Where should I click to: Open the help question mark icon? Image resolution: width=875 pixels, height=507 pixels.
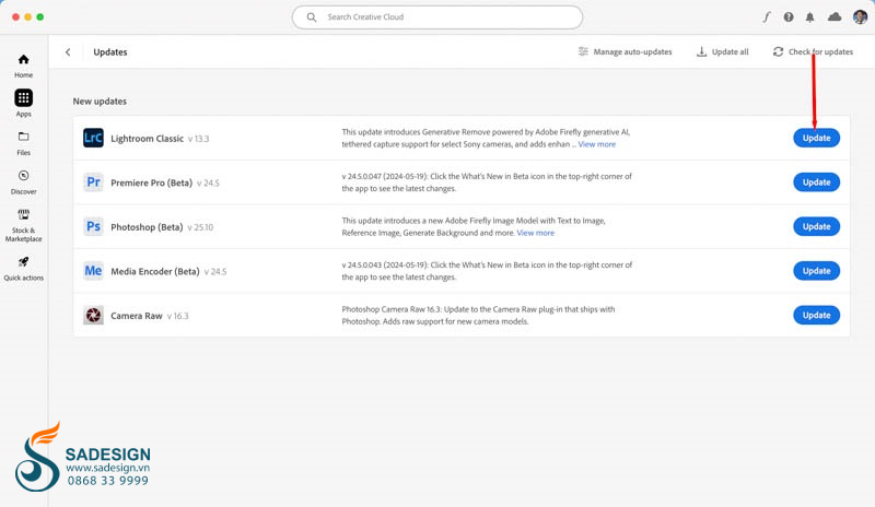coord(788,17)
